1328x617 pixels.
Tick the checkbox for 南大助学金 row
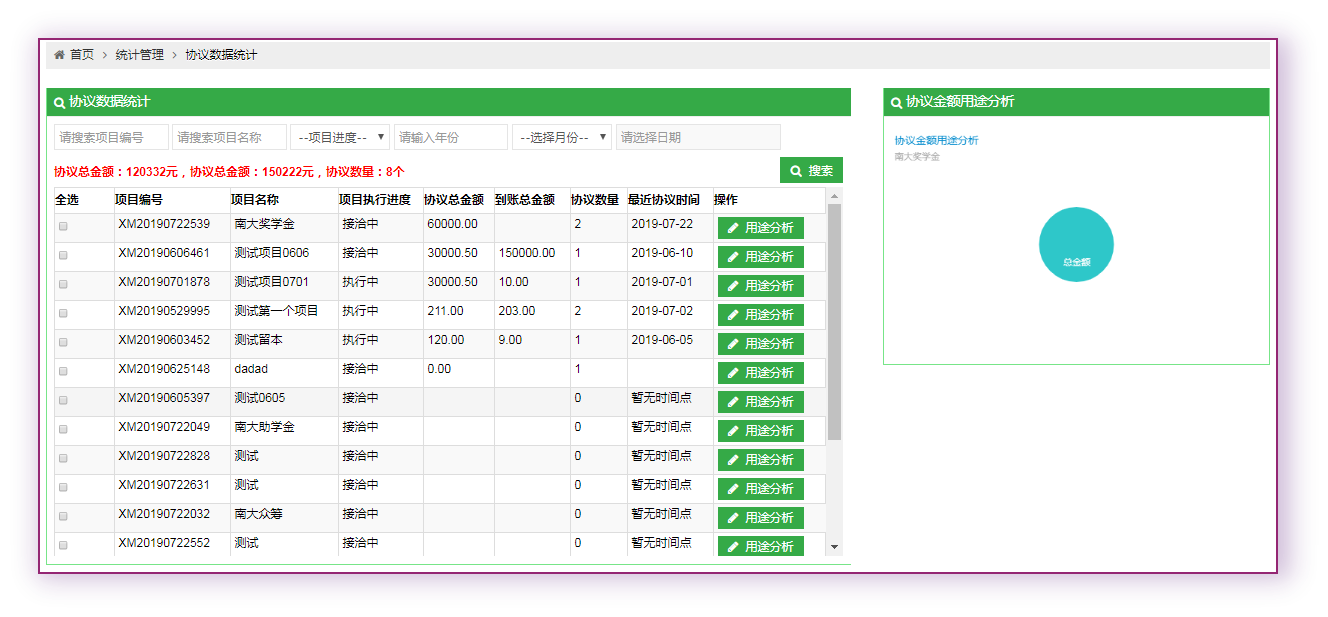pyautogui.click(x=63, y=430)
